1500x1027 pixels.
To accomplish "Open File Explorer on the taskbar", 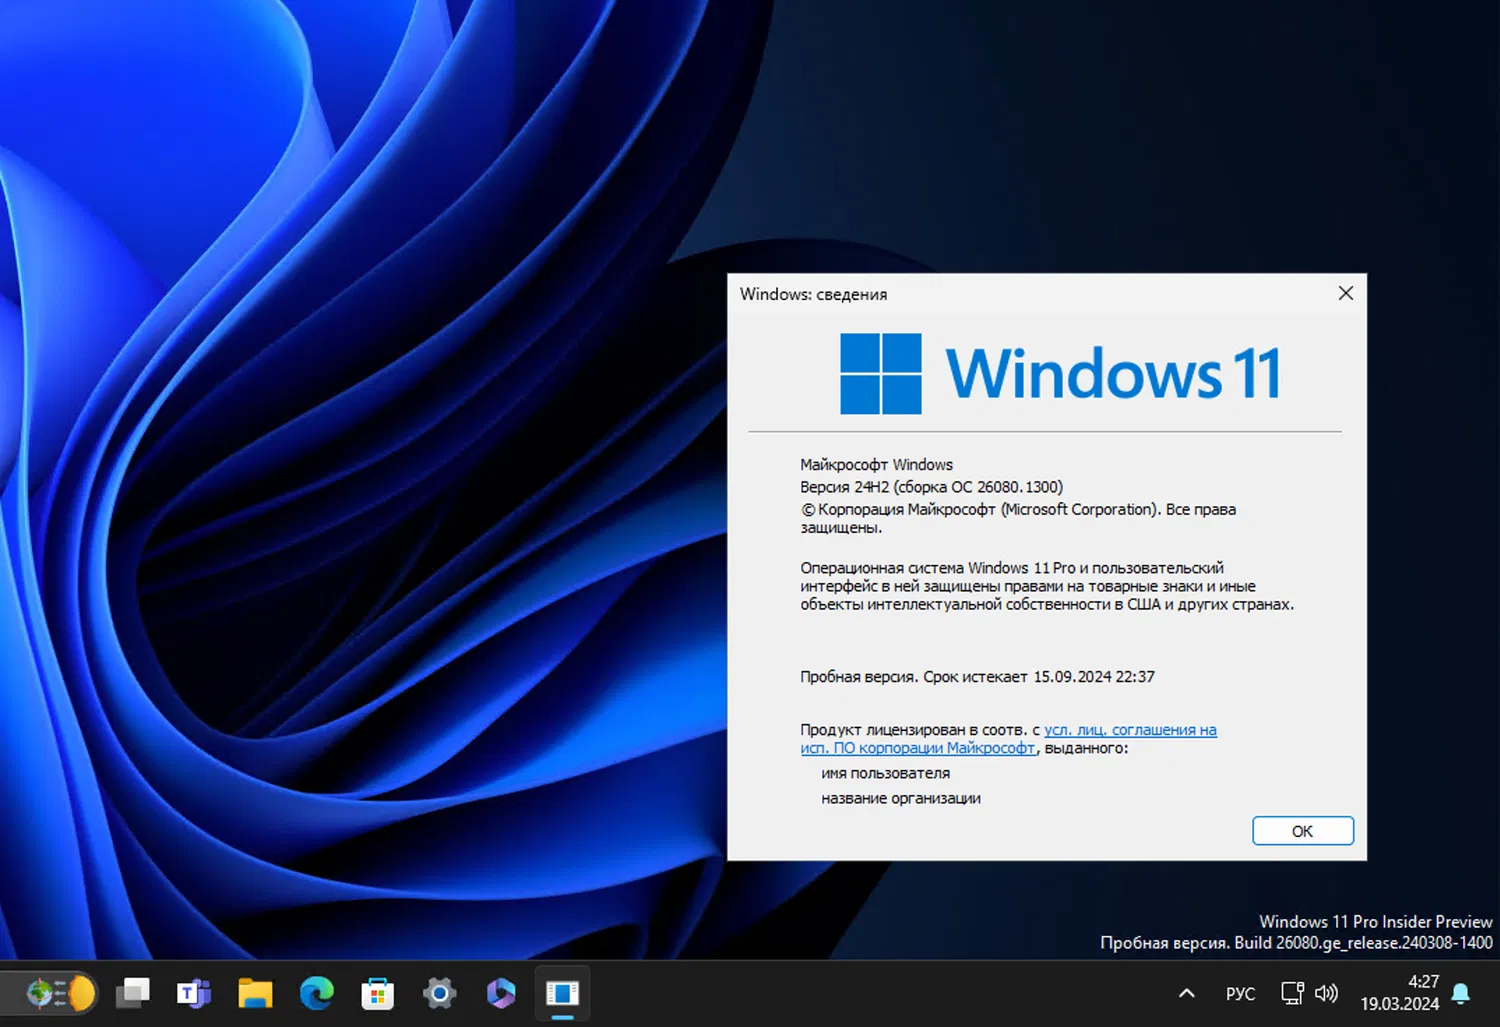I will (254, 993).
